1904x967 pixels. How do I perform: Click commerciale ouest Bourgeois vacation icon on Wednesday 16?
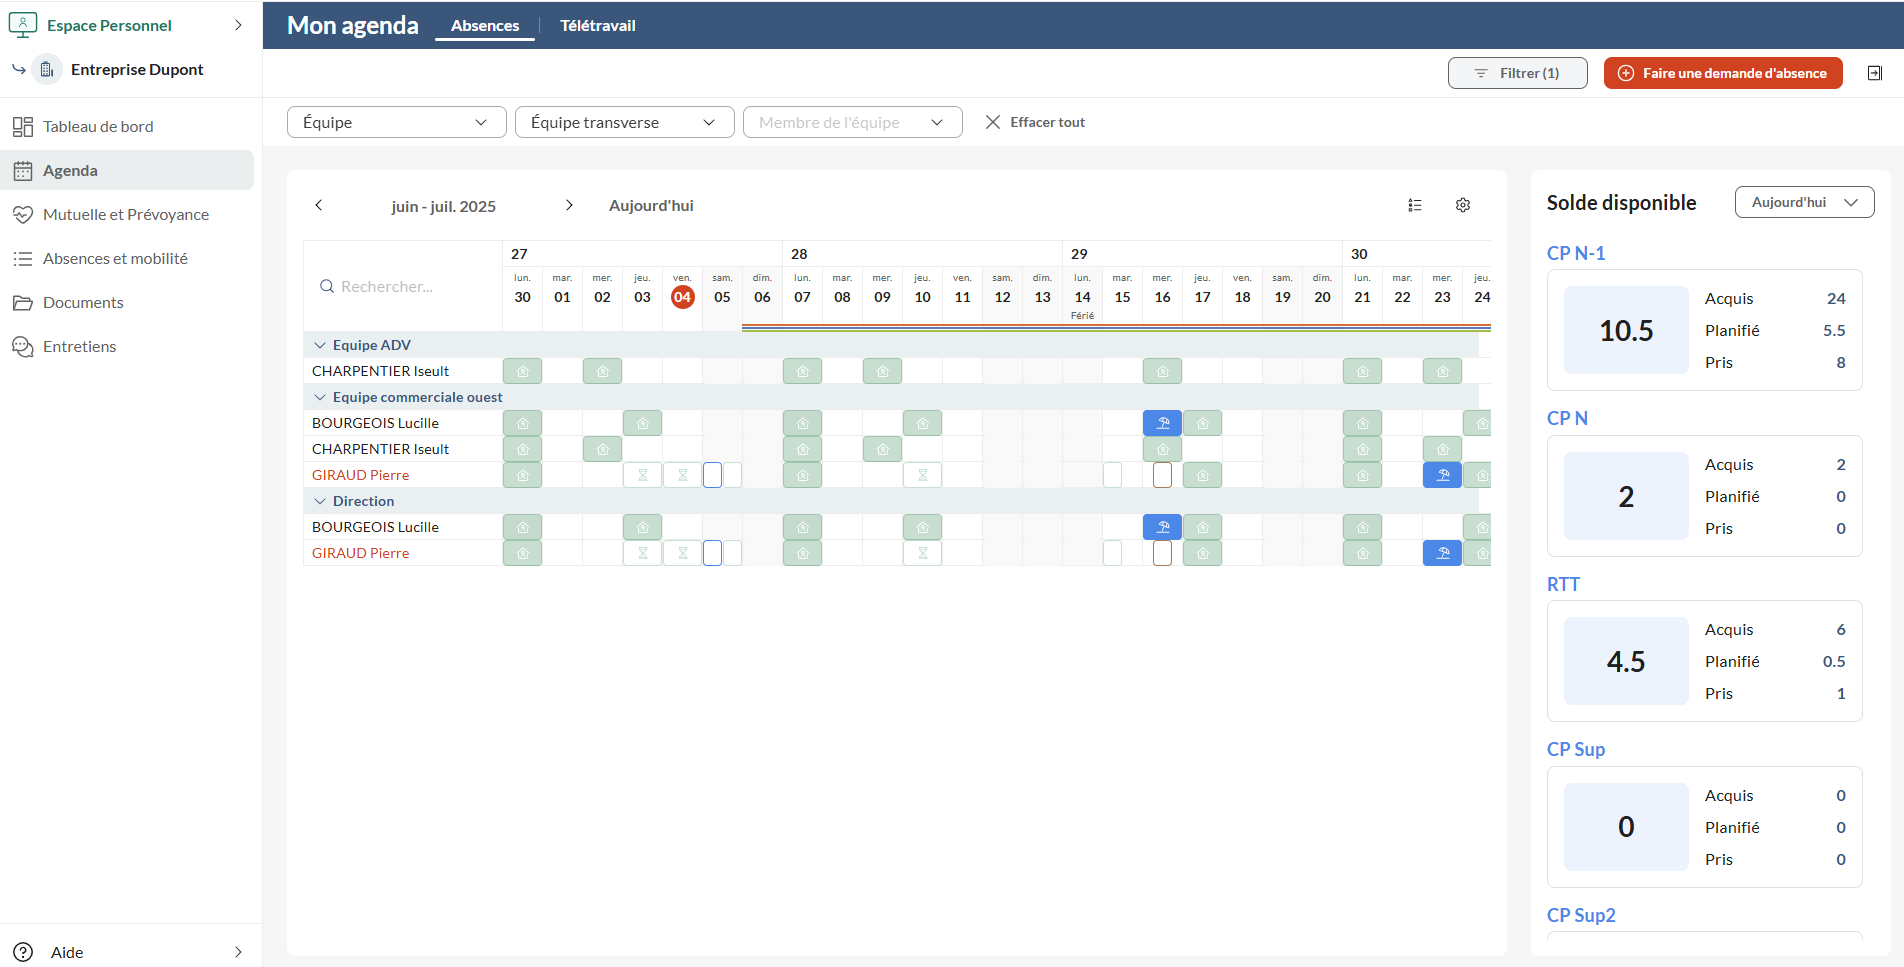(x=1163, y=423)
